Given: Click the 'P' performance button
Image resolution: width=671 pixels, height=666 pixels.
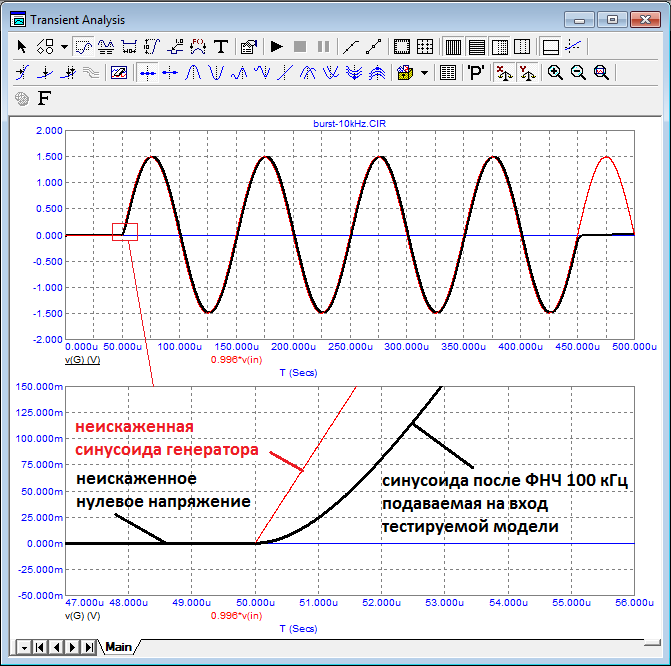Looking at the screenshot, I should 476,73.
